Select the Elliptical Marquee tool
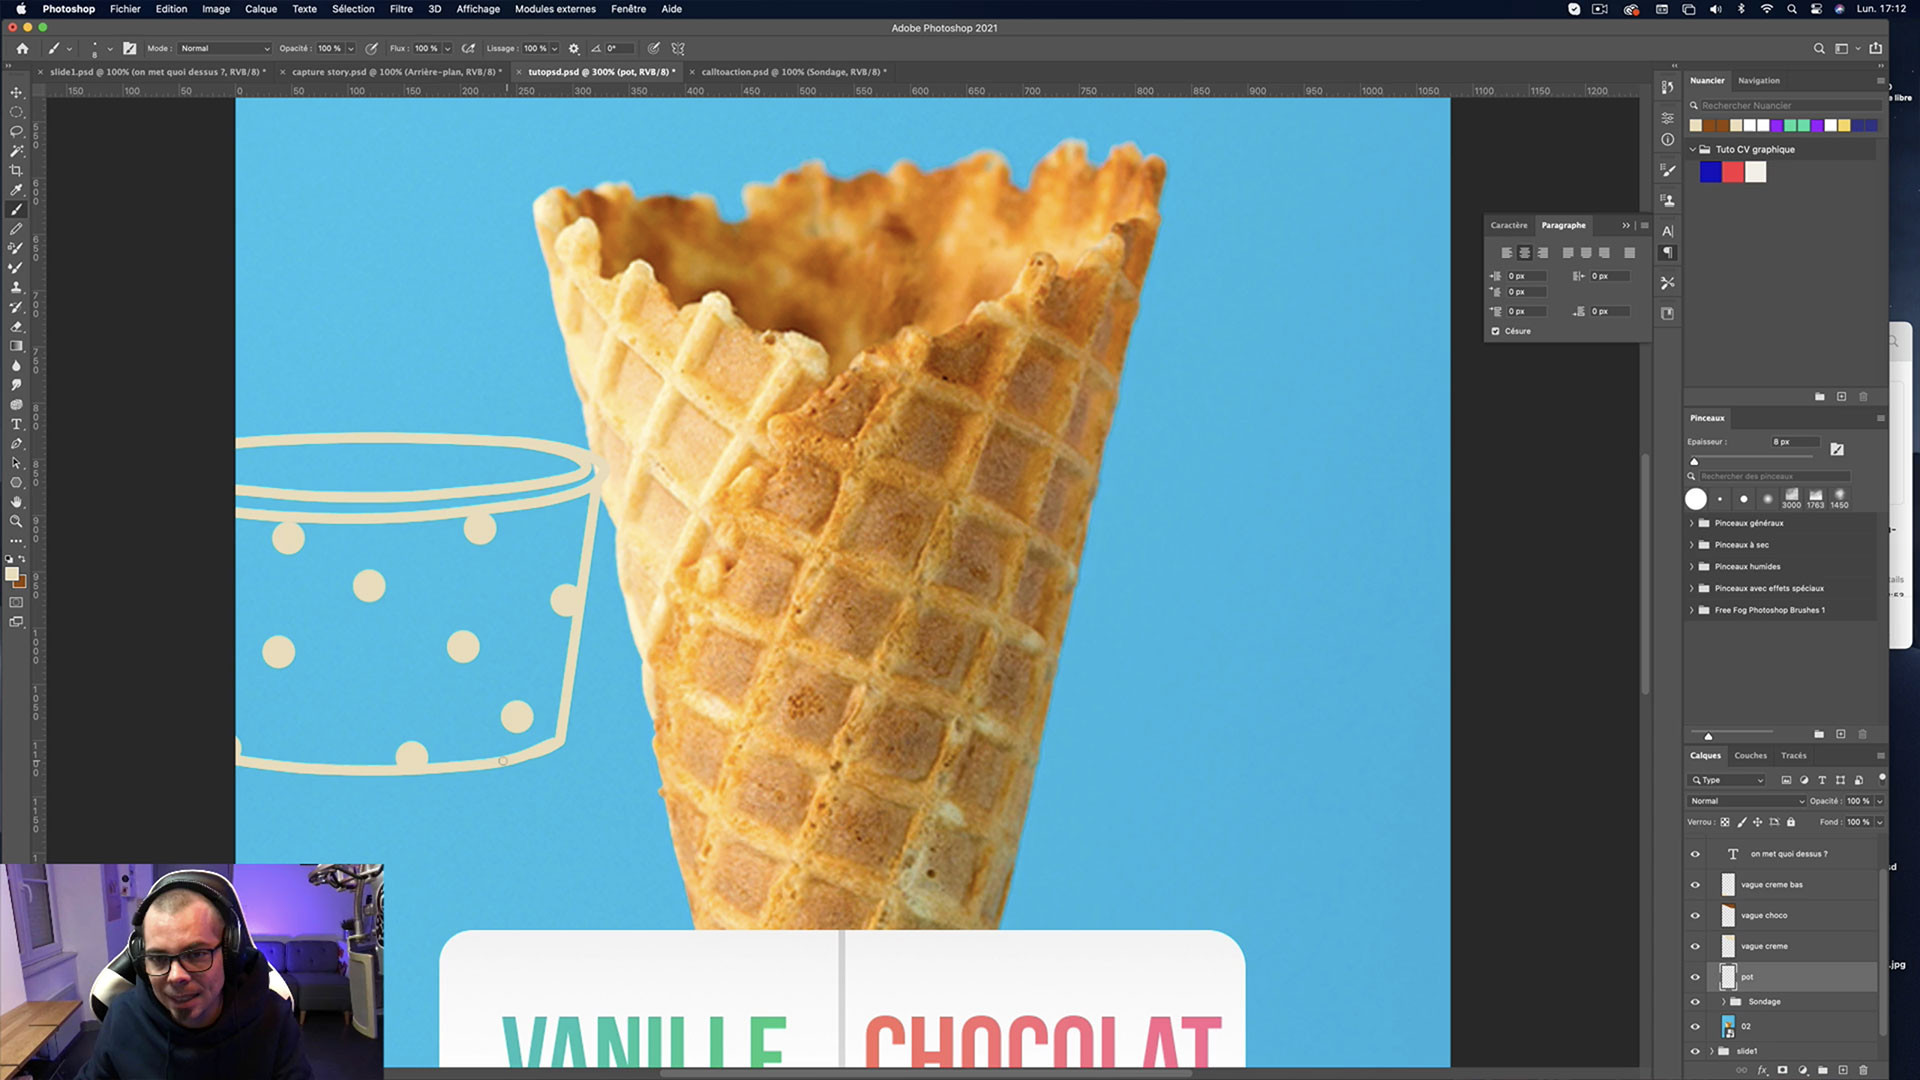 pos(16,112)
